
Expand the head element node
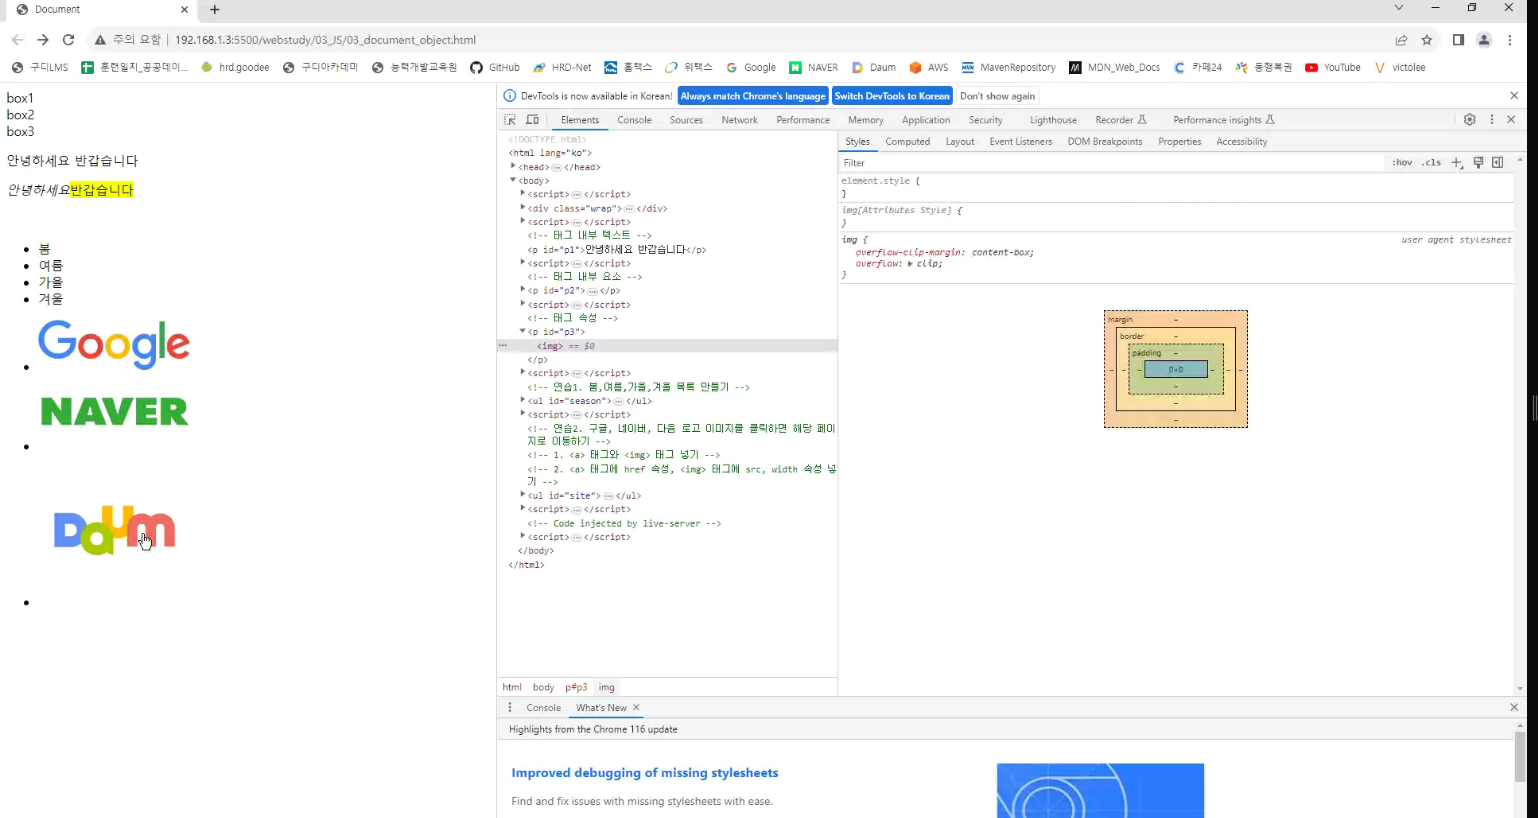pos(513,166)
